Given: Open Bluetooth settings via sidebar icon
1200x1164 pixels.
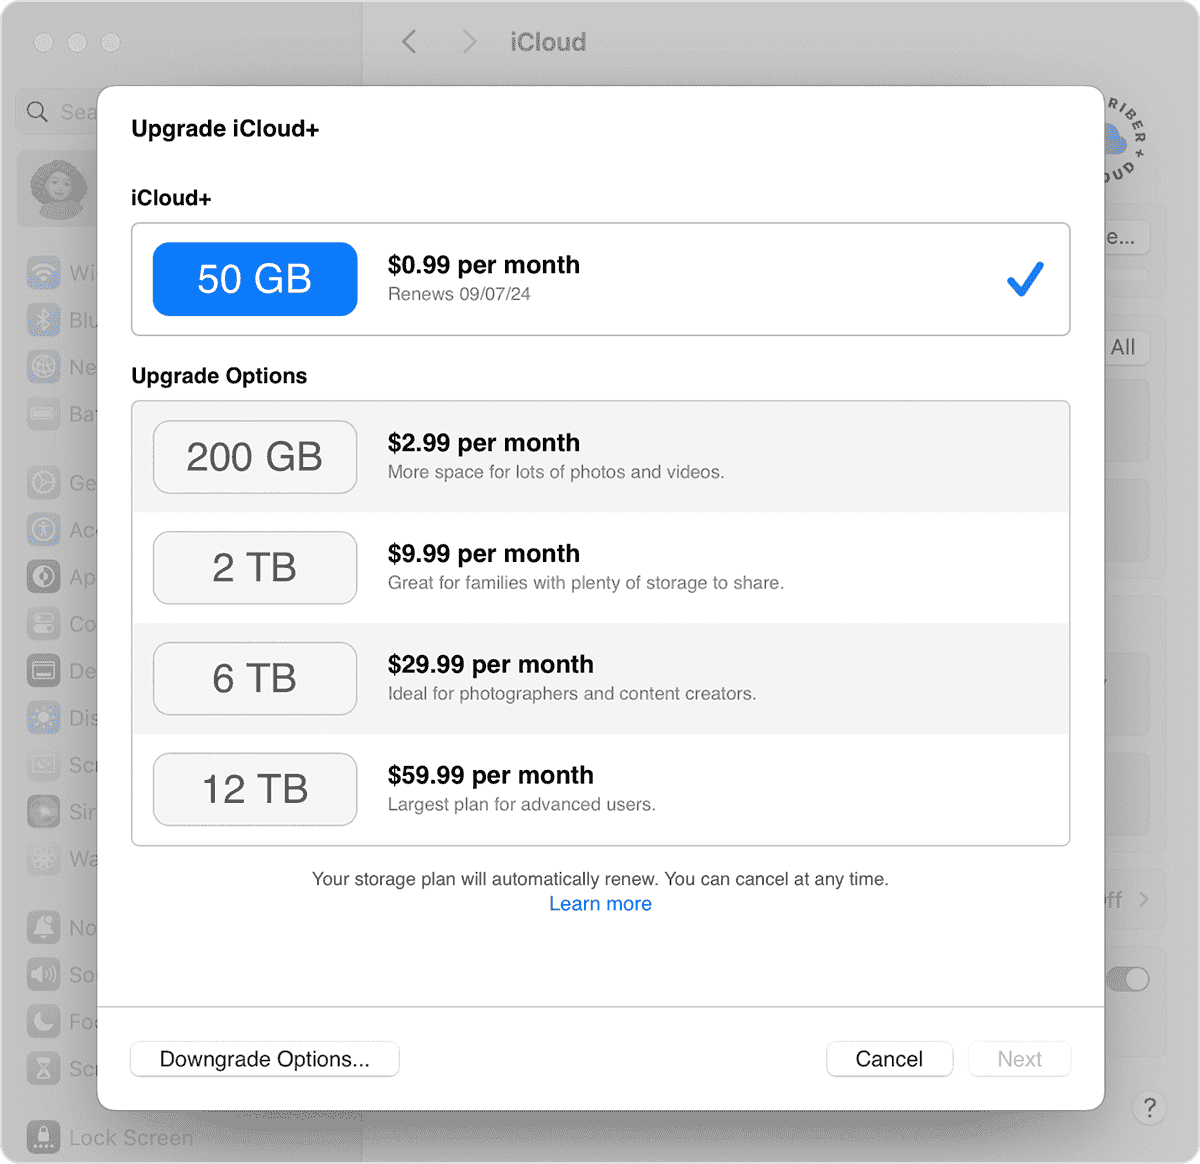Looking at the screenshot, I should point(44,320).
